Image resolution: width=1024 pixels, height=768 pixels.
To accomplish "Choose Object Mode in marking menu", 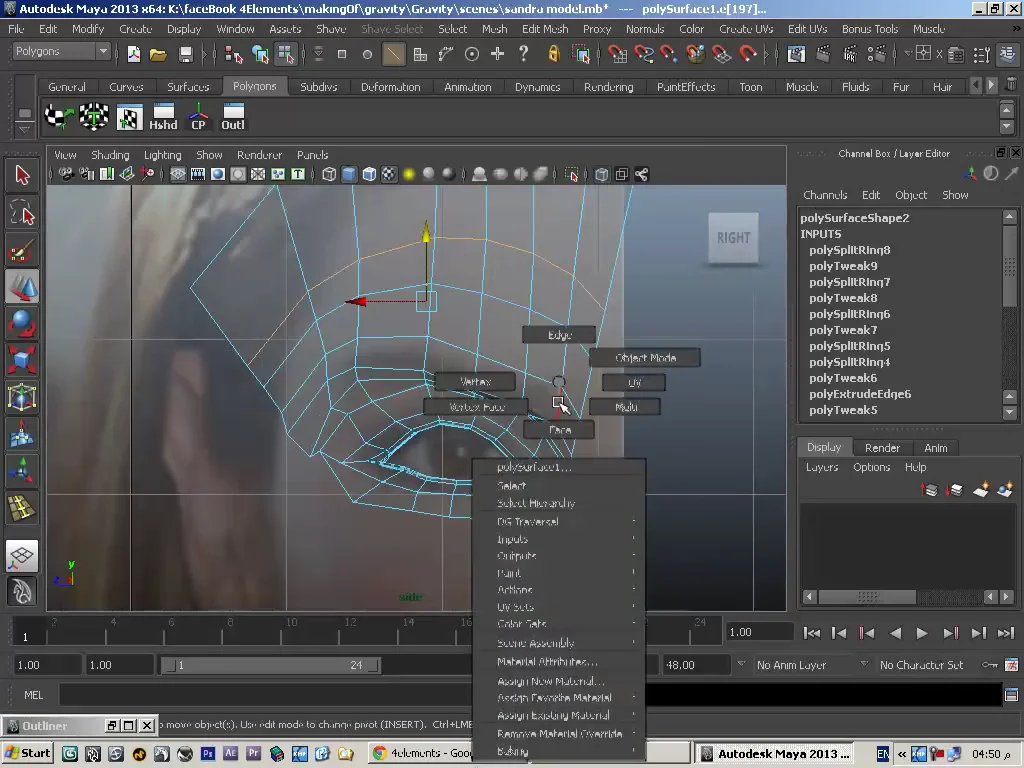I will (x=645, y=357).
